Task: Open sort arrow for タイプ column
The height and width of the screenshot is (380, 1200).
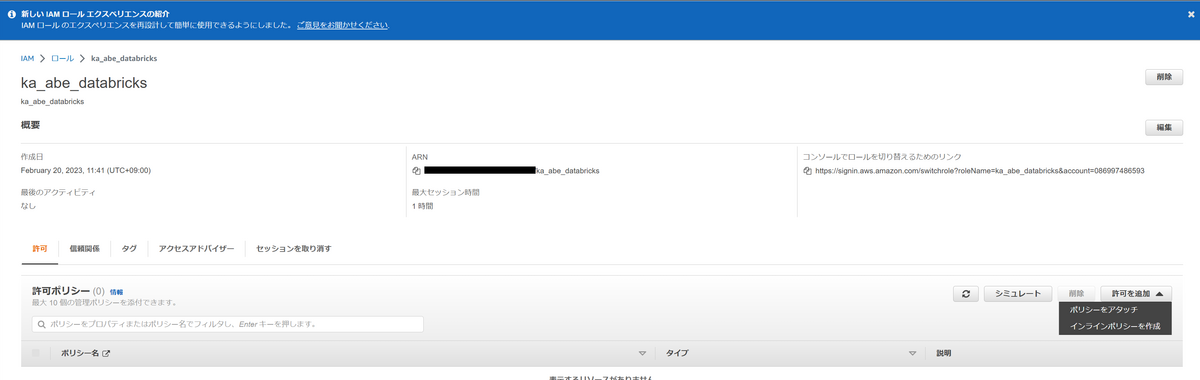Action: point(913,354)
